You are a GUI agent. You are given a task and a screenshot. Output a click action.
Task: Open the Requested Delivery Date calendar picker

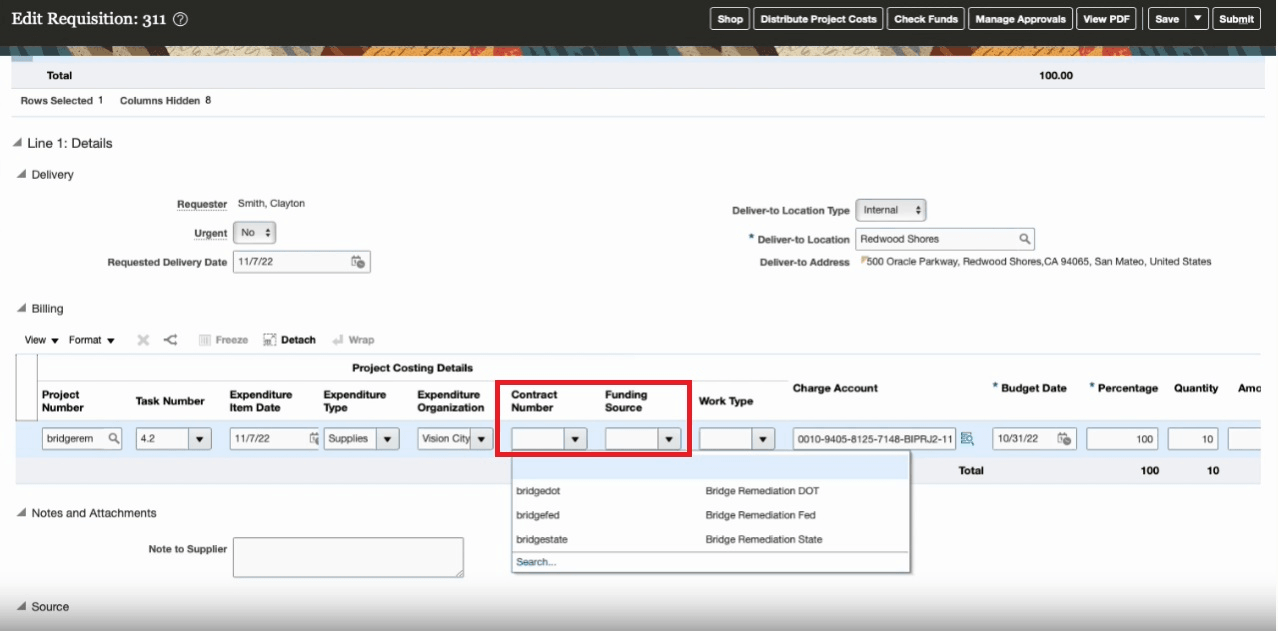(x=359, y=261)
